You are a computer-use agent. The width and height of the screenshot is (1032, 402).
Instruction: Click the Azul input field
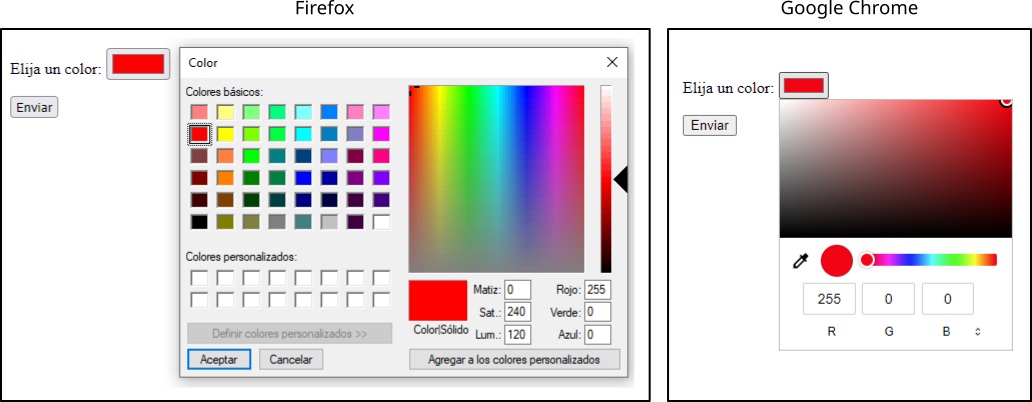pos(598,334)
